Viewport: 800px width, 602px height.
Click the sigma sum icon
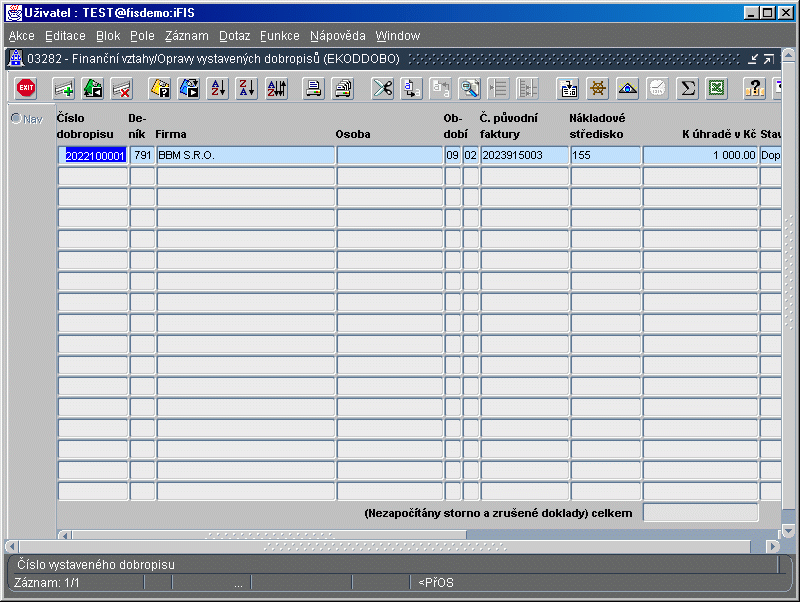(x=687, y=89)
